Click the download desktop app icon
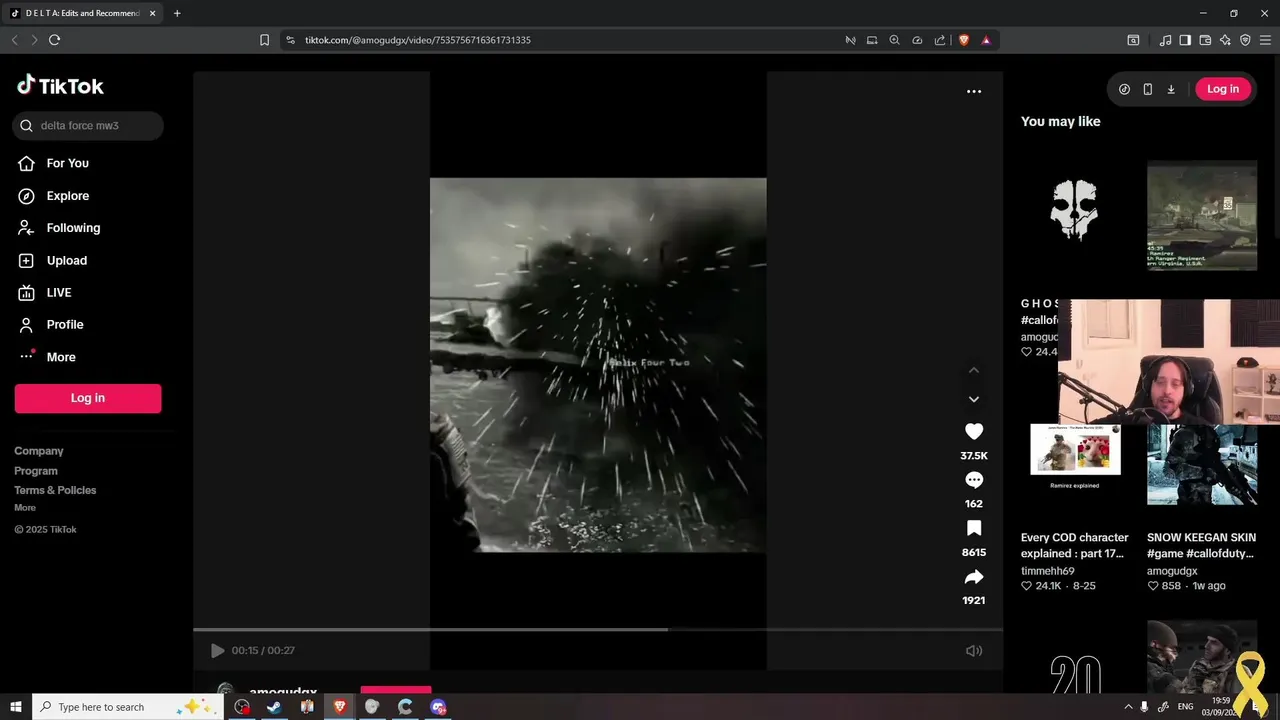The height and width of the screenshot is (720, 1280). tap(1171, 89)
